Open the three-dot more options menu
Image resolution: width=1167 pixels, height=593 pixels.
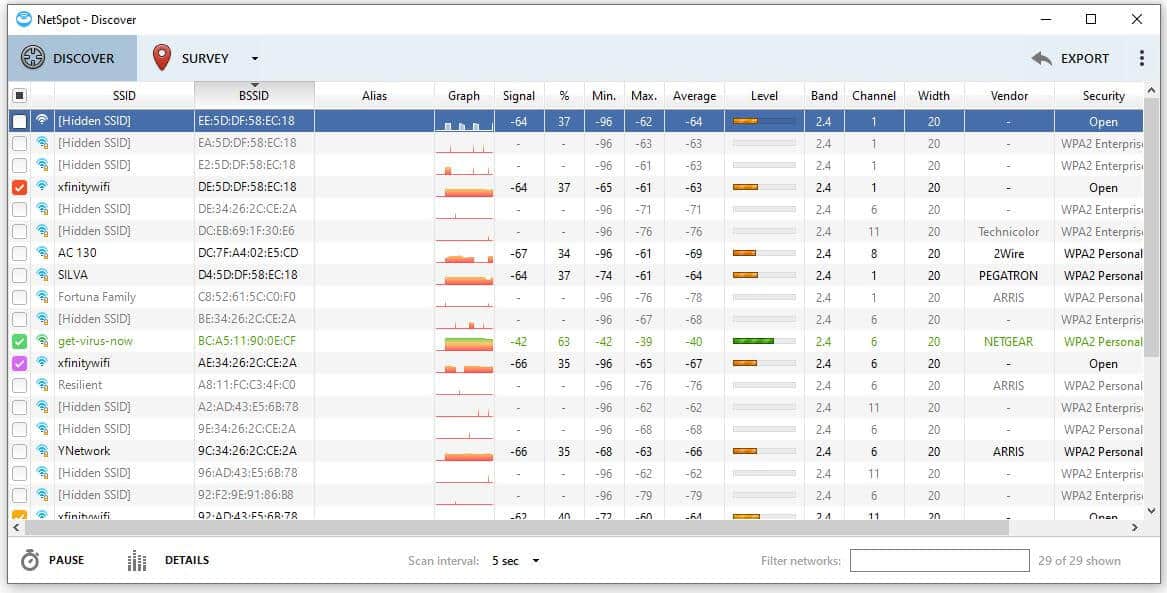coord(1141,58)
